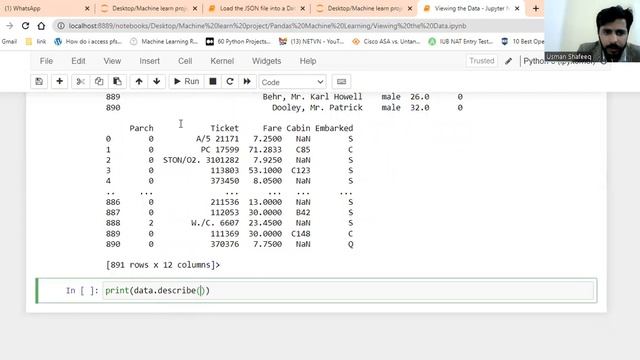Viewport: 640px width, 360px height.
Task: Switch to the WhatsApp browser tab
Action: tap(45, 8)
